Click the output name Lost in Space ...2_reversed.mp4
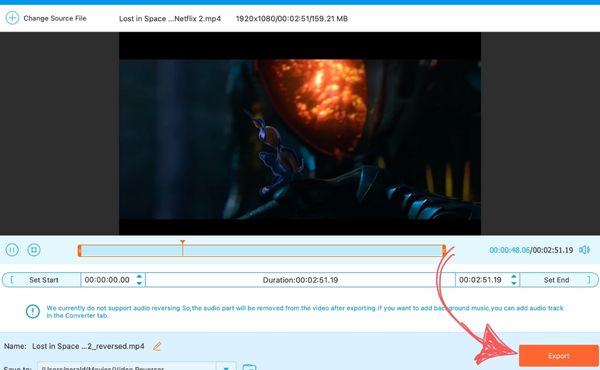The width and height of the screenshot is (600, 370). [88, 346]
